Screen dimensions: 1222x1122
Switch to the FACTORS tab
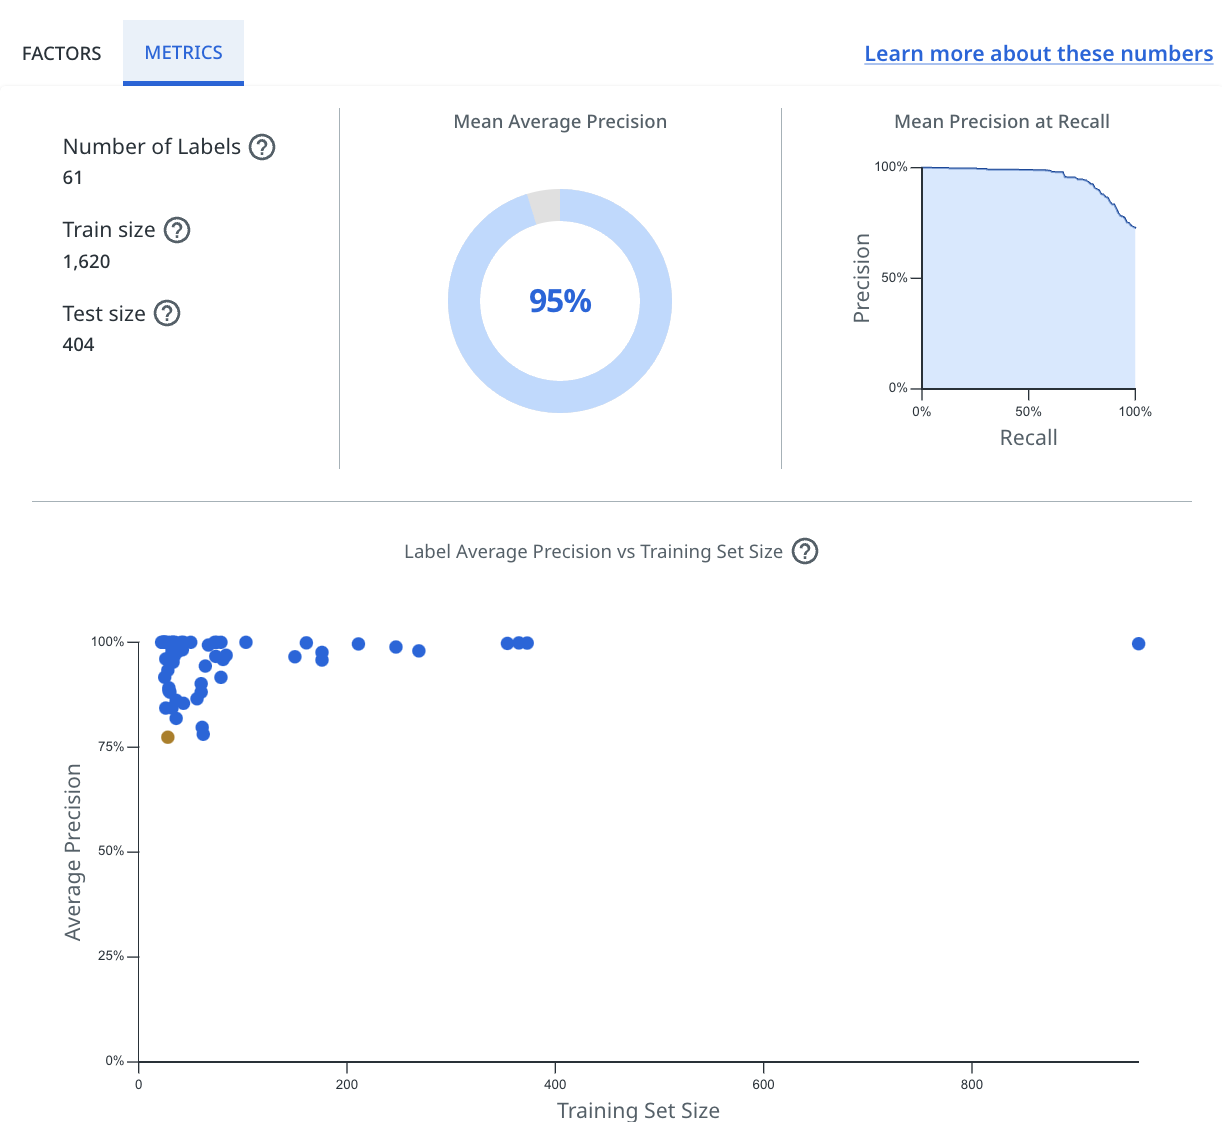pos(60,53)
